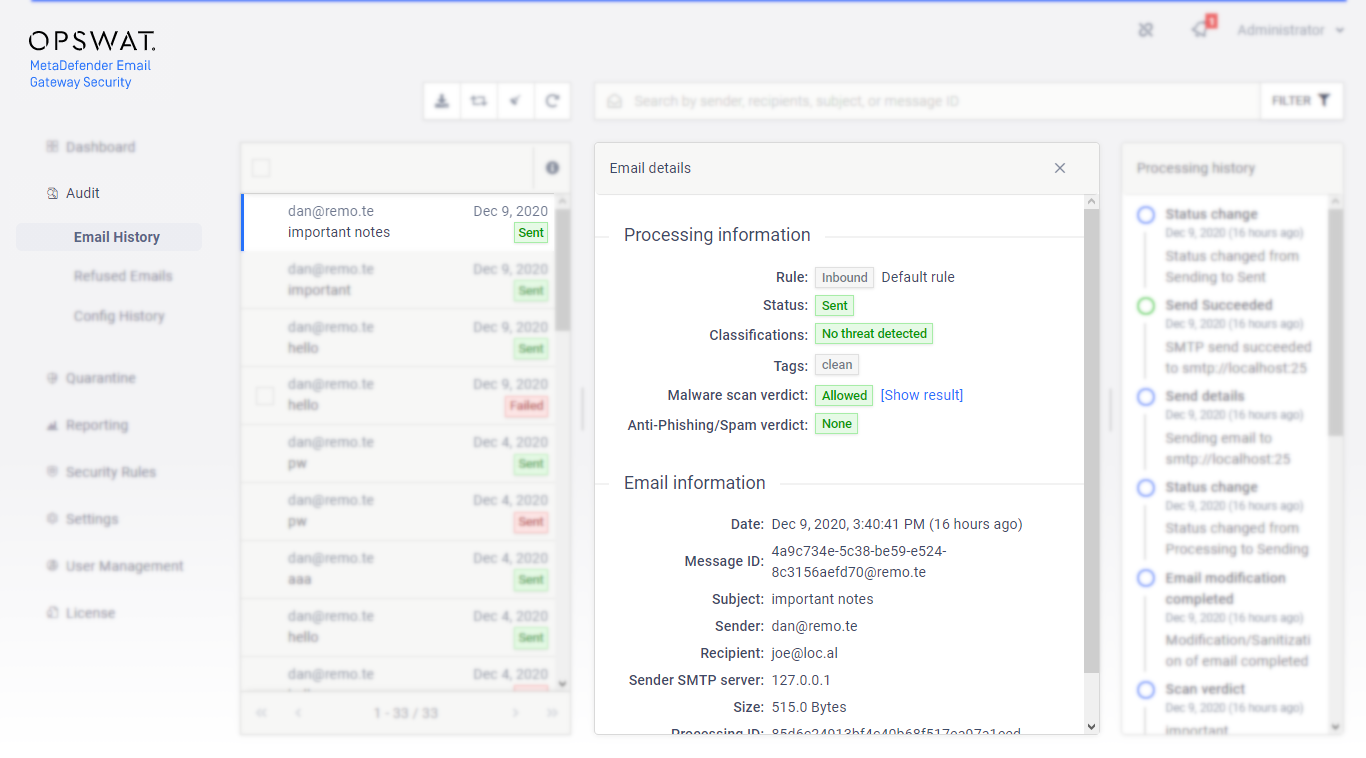The height and width of the screenshot is (758, 1366).
Task: Close the Email details panel
Action: coord(1060,168)
